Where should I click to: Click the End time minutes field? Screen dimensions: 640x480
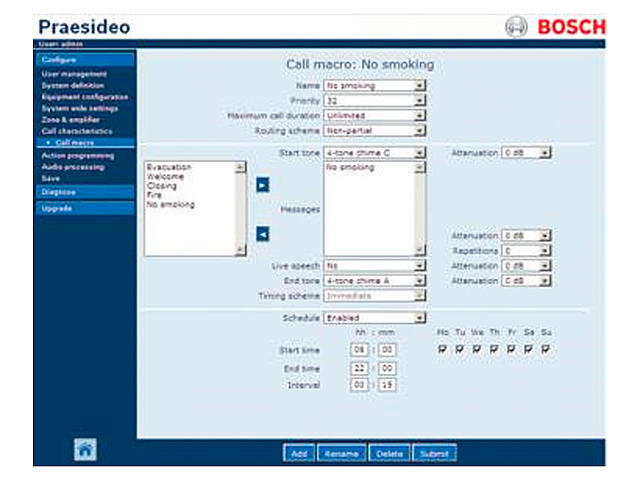(387, 368)
